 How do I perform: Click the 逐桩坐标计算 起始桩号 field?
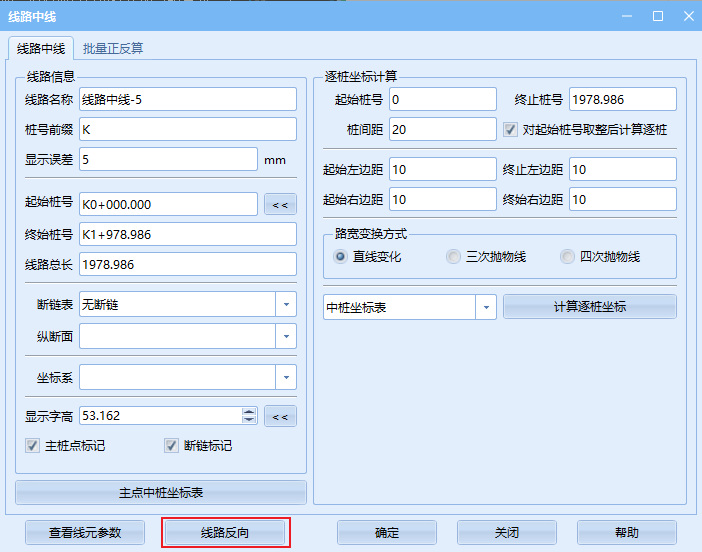pos(443,99)
